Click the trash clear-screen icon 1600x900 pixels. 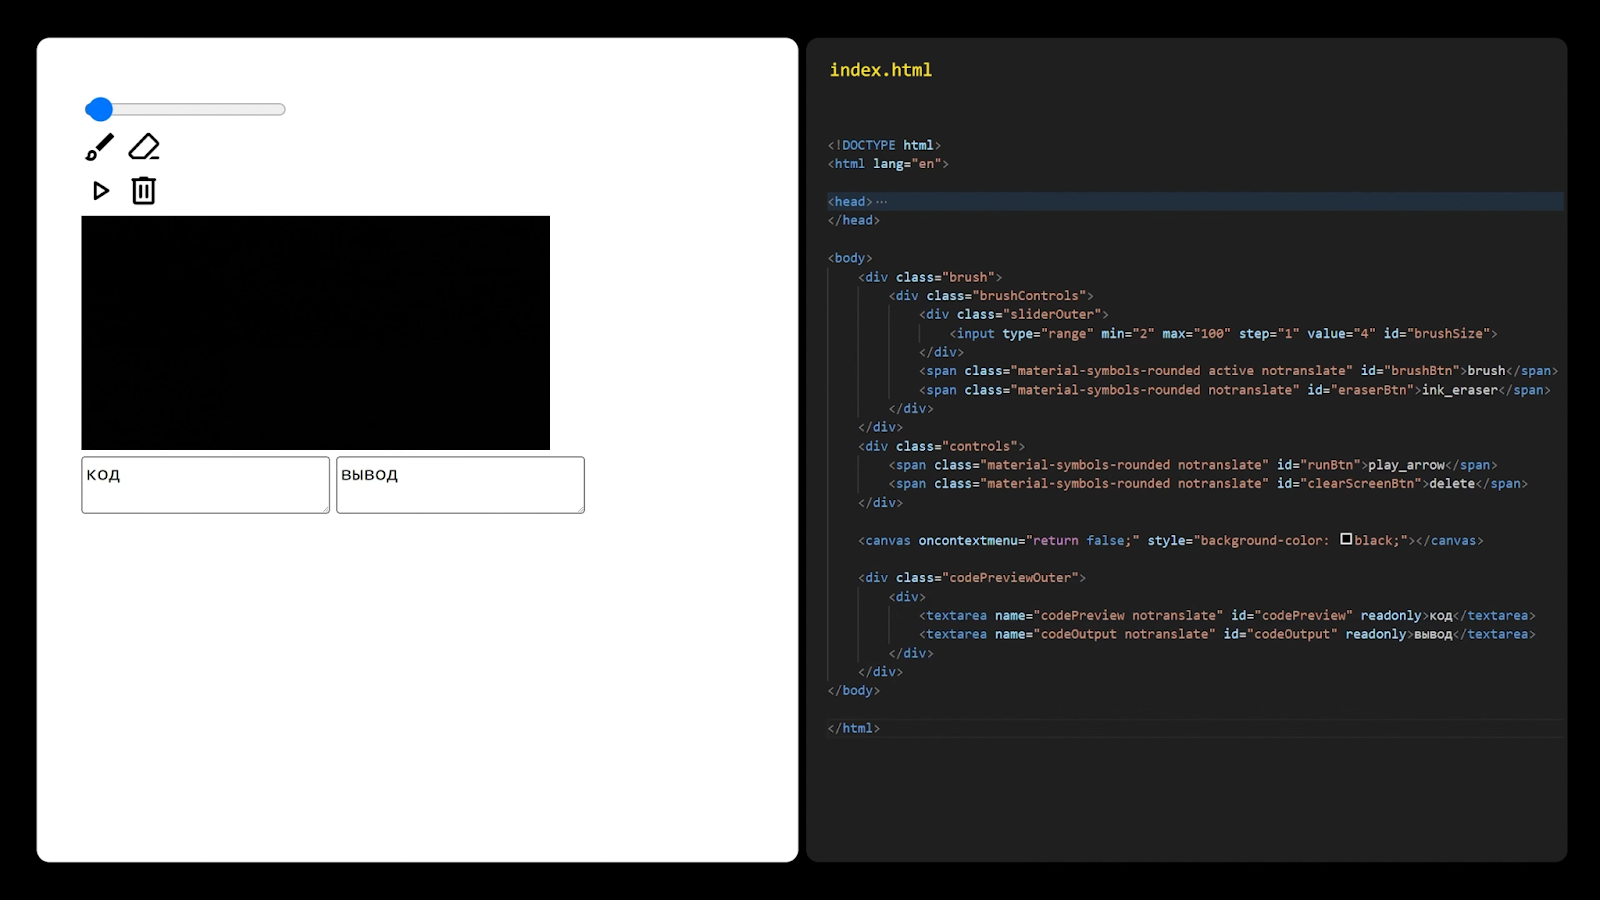(144, 190)
